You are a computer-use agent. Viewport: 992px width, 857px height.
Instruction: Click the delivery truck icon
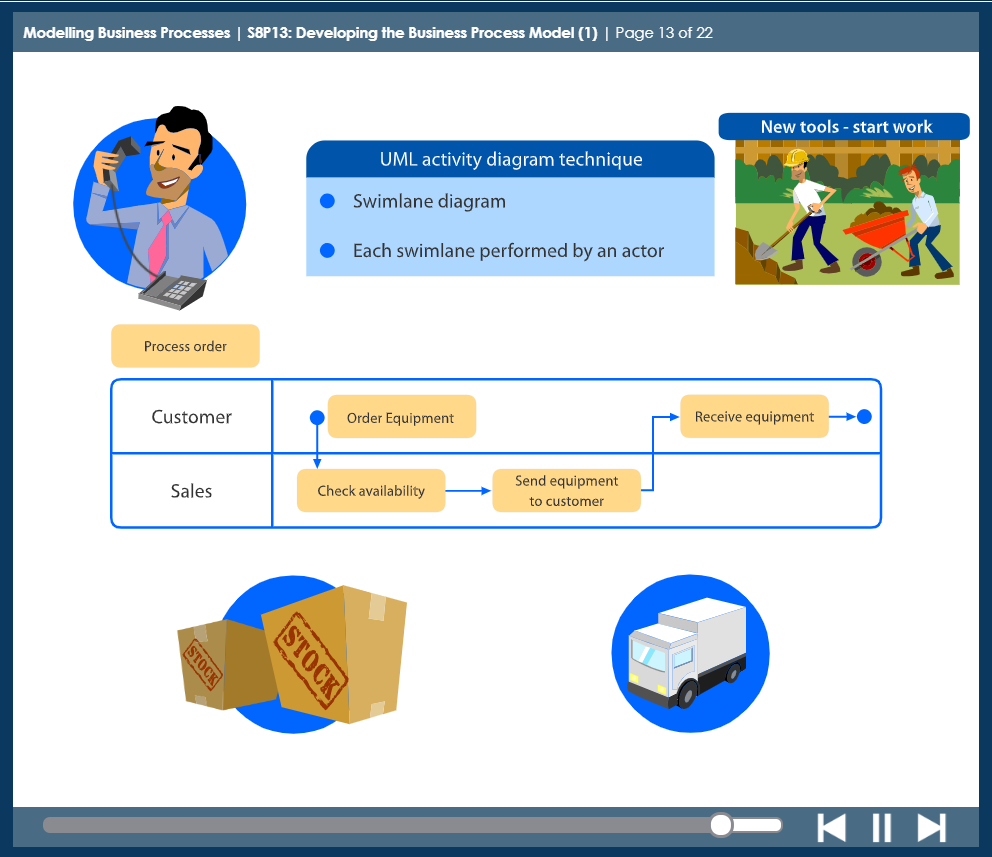(689, 653)
